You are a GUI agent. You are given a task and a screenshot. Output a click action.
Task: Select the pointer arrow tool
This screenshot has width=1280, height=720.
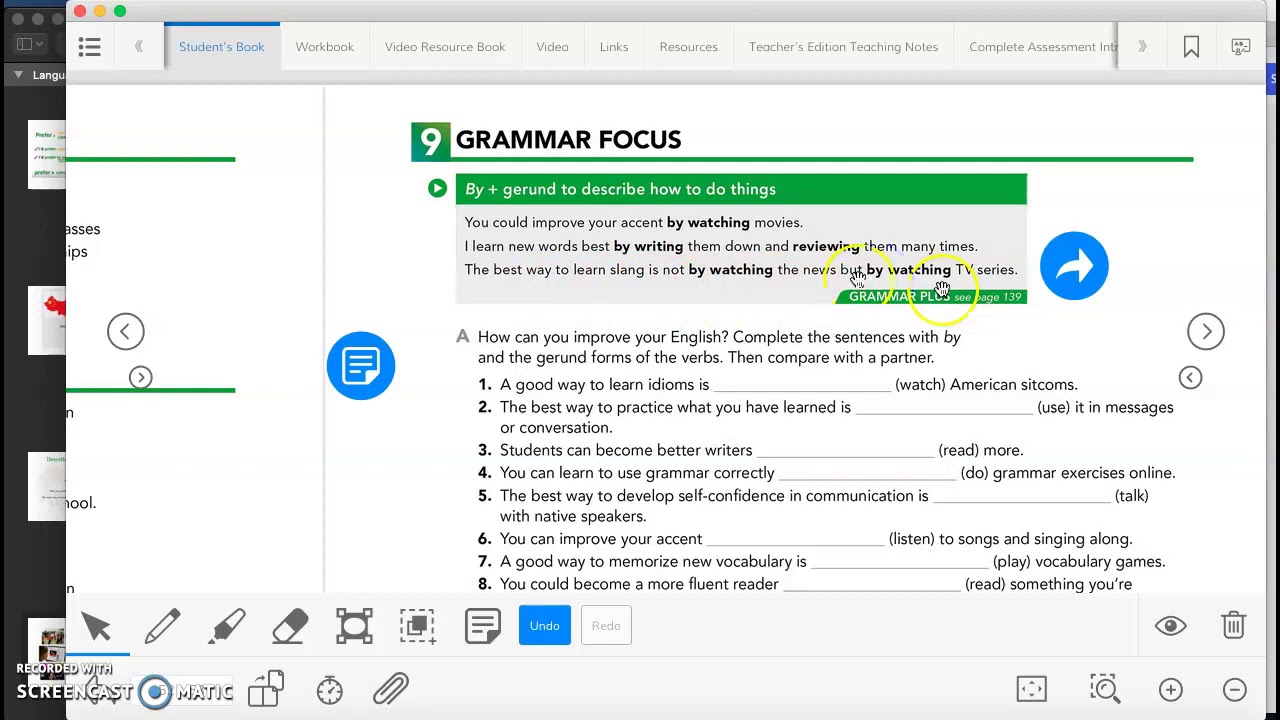[x=97, y=627]
